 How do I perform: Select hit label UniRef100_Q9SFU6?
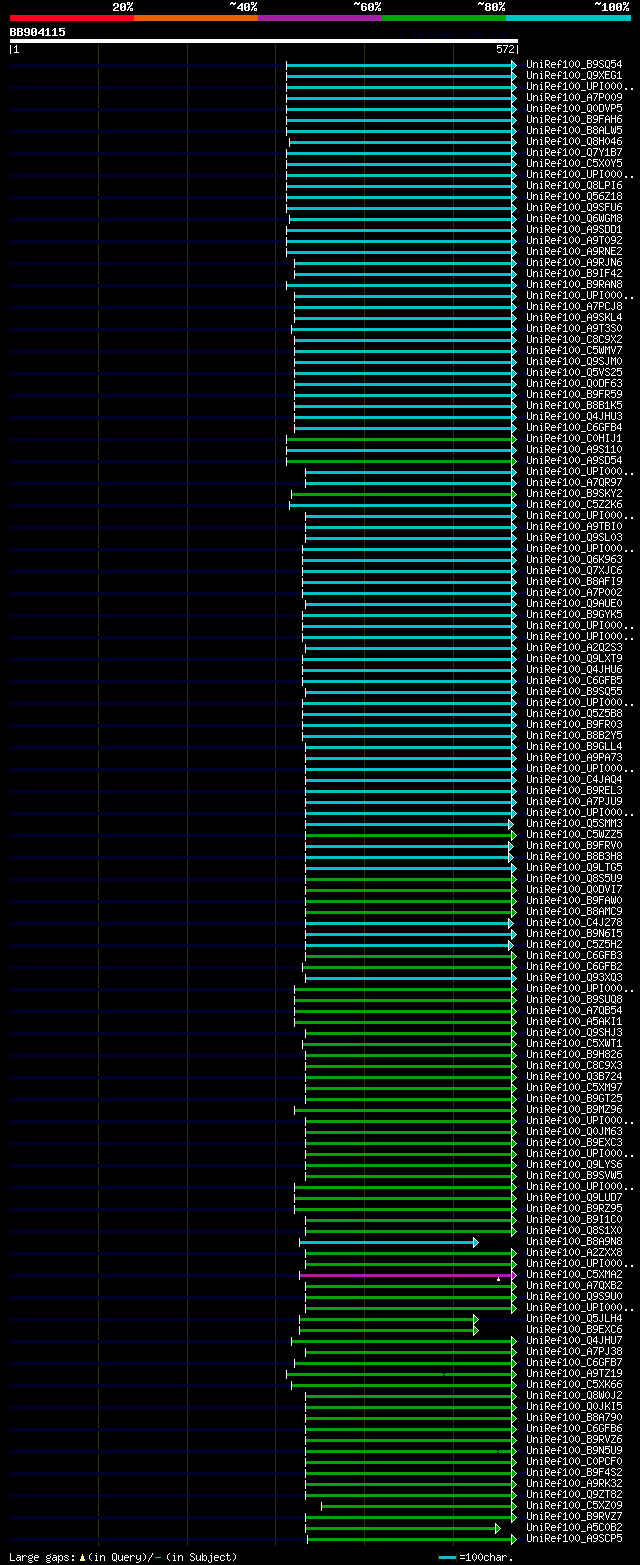[574, 207]
